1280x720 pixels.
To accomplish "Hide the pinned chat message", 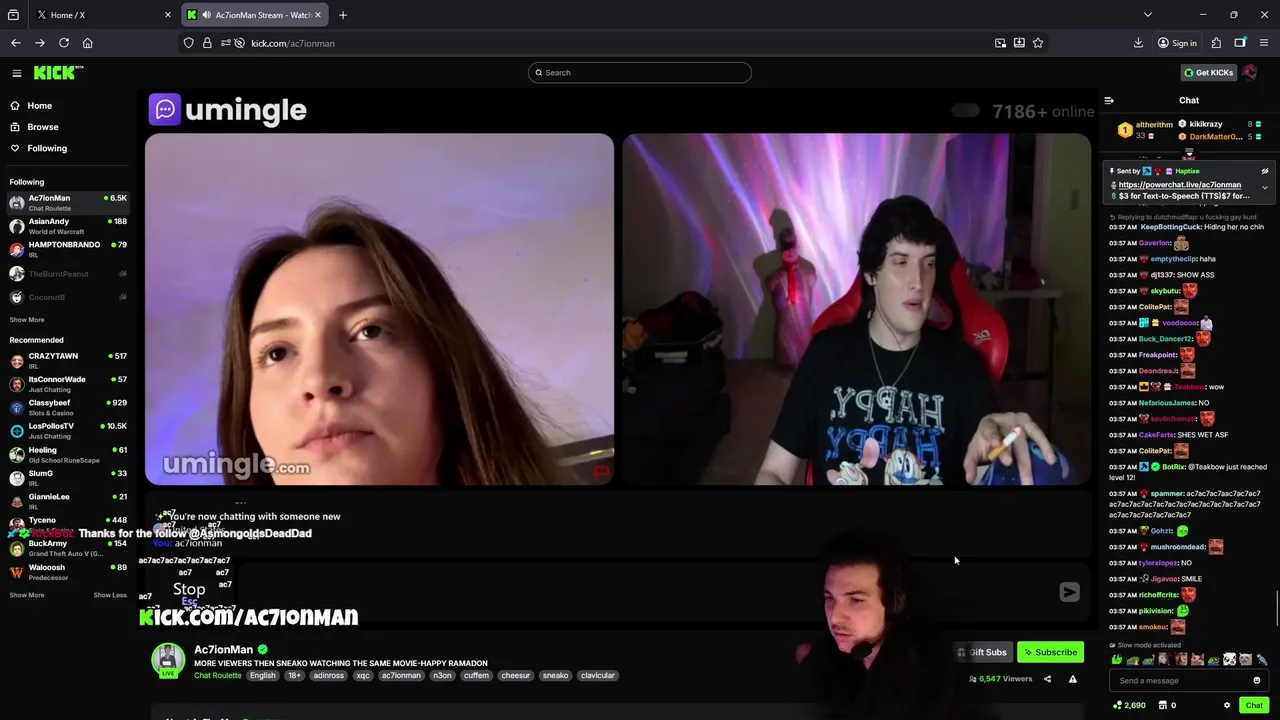I will click(1264, 171).
